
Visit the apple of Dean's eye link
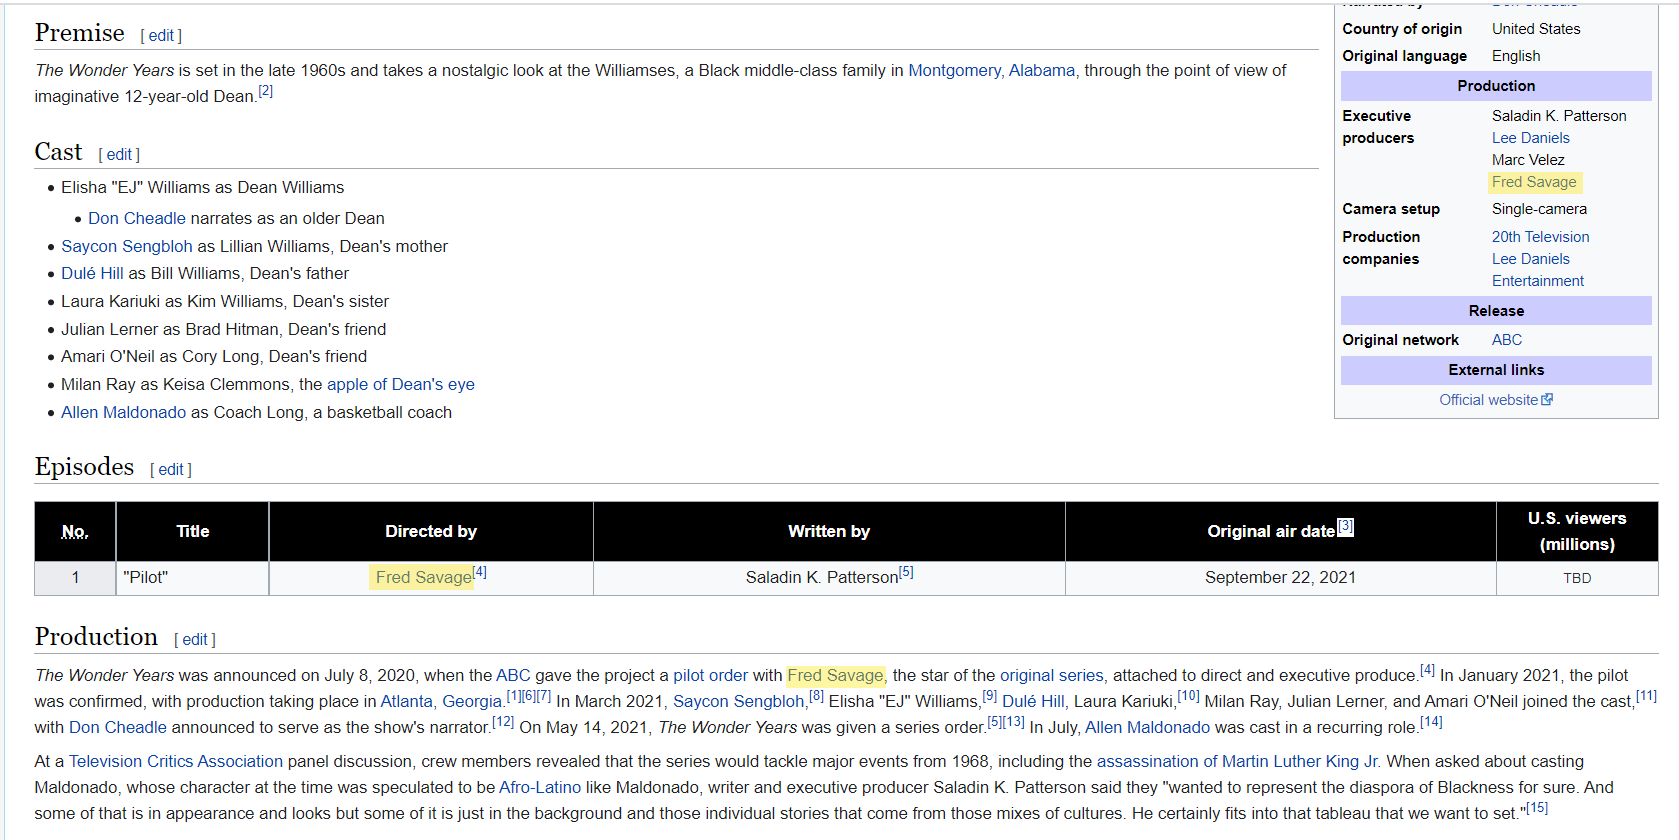[x=401, y=384]
